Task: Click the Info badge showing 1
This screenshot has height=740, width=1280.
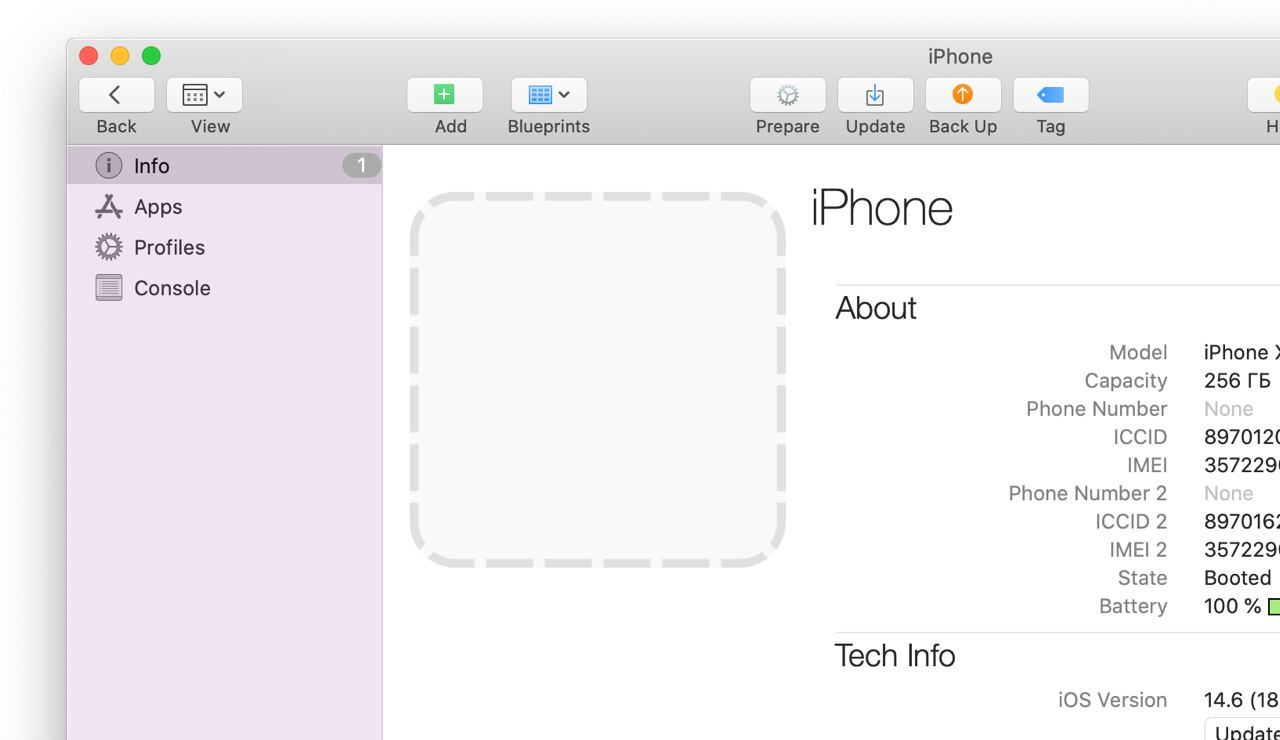Action: click(361, 166)
